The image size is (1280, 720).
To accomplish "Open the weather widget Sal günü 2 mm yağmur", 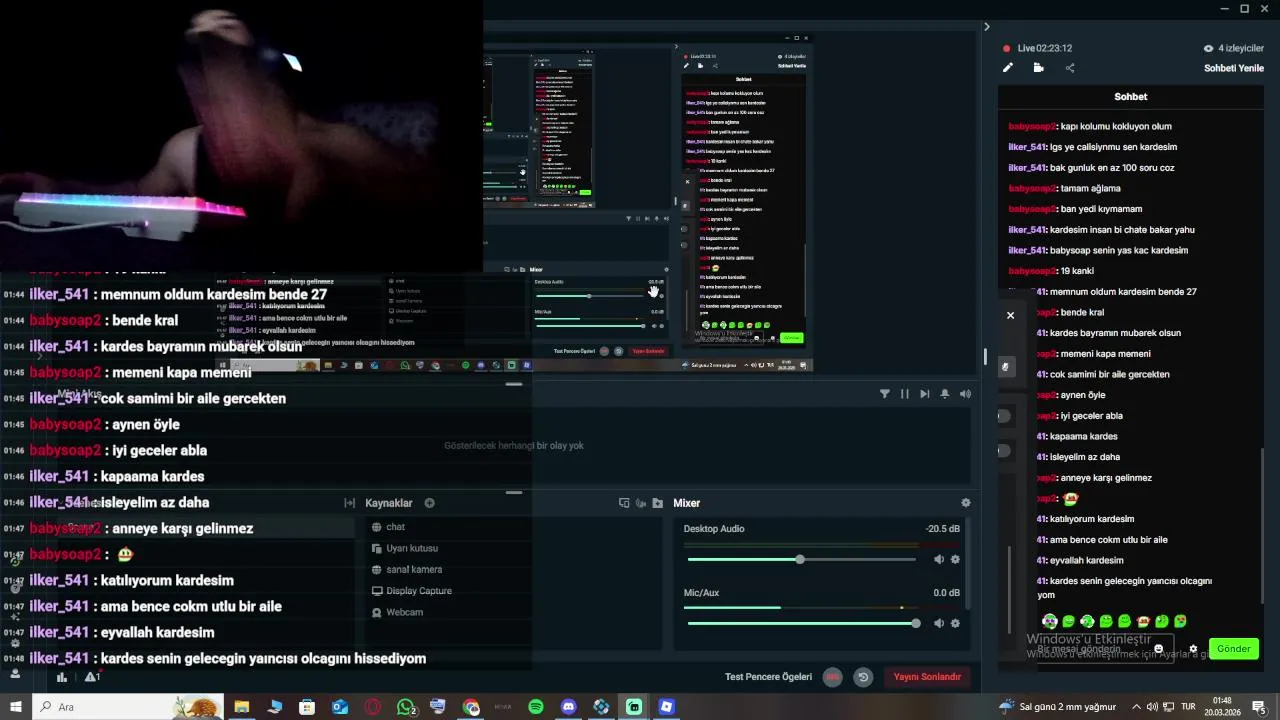I will click(x=1057, y=707).
